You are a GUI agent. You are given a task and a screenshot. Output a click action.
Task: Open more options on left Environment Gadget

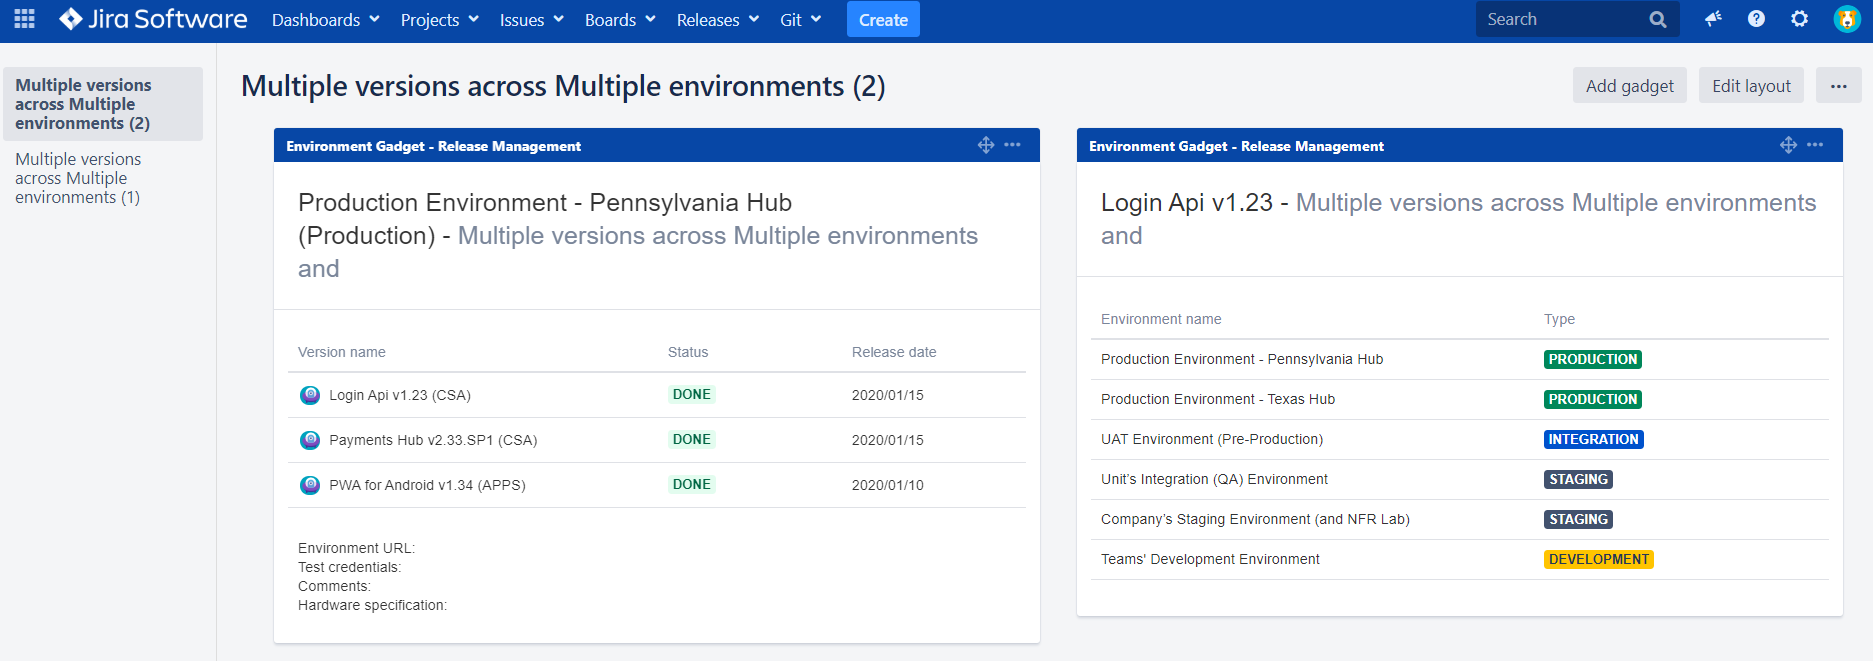(x=1013, y=145)
